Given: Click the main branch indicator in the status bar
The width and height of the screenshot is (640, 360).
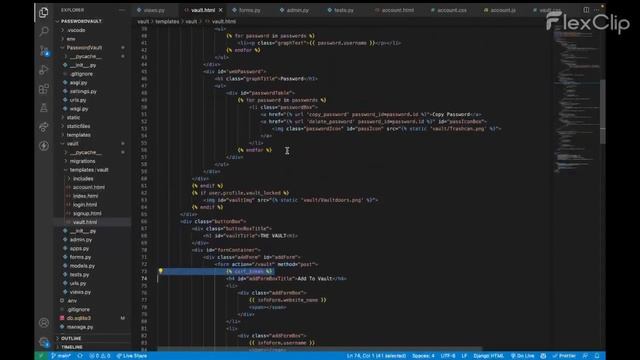Looking at the screenshot, I should 61,356.
